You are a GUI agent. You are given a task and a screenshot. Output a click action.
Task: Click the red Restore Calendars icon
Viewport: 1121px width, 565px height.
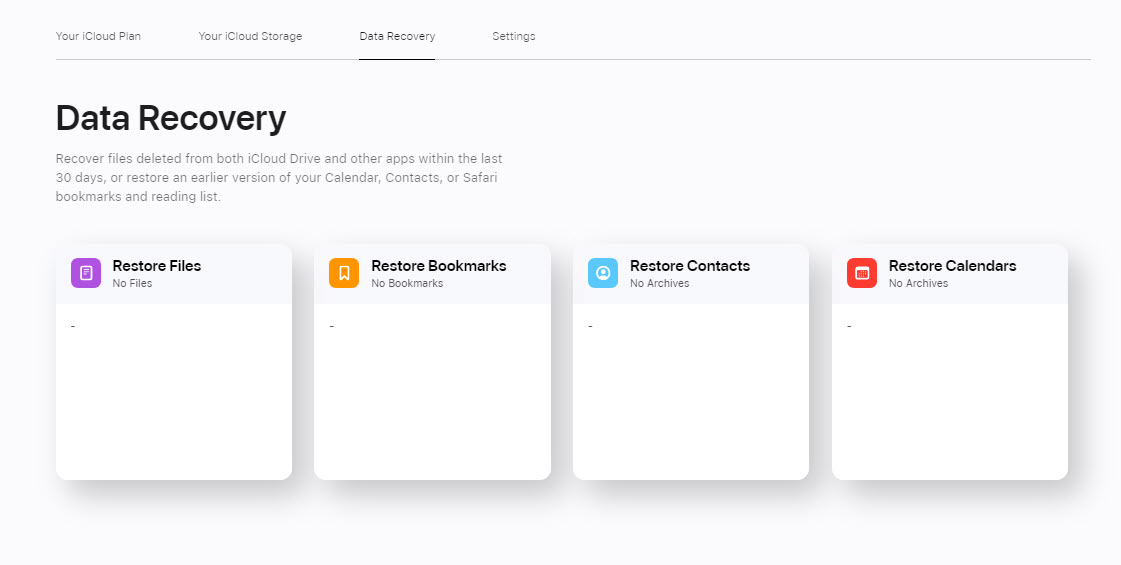(x=861, y=273)
